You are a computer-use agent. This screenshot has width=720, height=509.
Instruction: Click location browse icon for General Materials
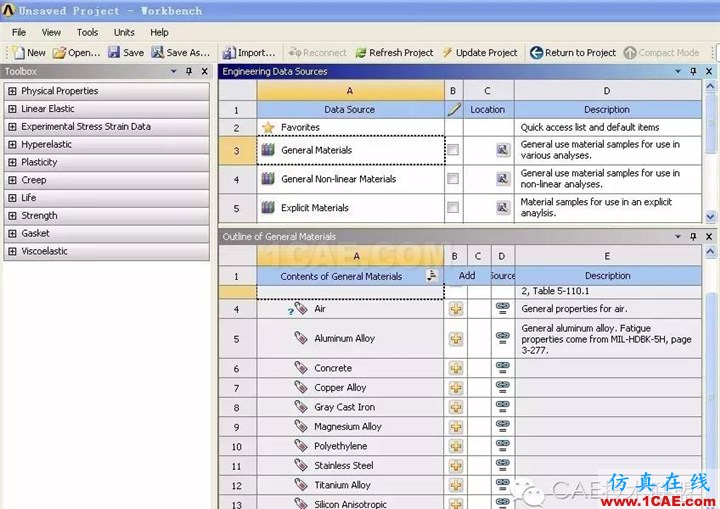pos(503,150)
